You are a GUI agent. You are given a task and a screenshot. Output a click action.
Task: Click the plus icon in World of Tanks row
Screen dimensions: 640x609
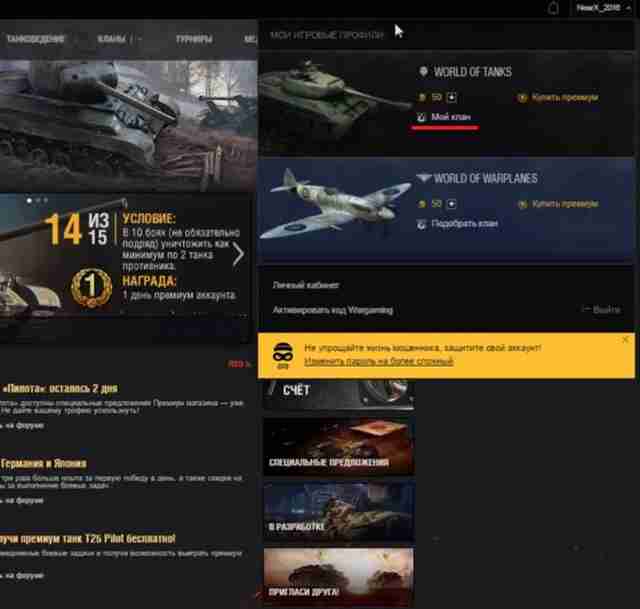click(x=451, y=97)
